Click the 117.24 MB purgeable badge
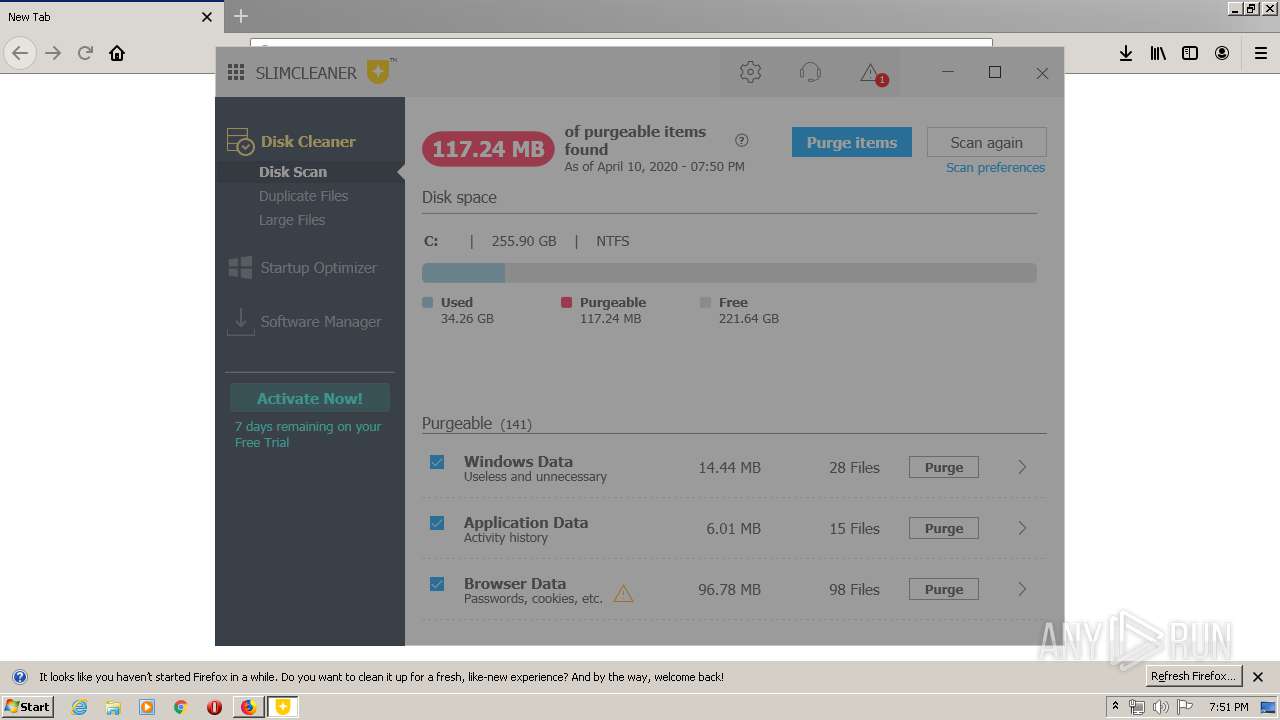 pyautogui.click(x=488, y=149)
